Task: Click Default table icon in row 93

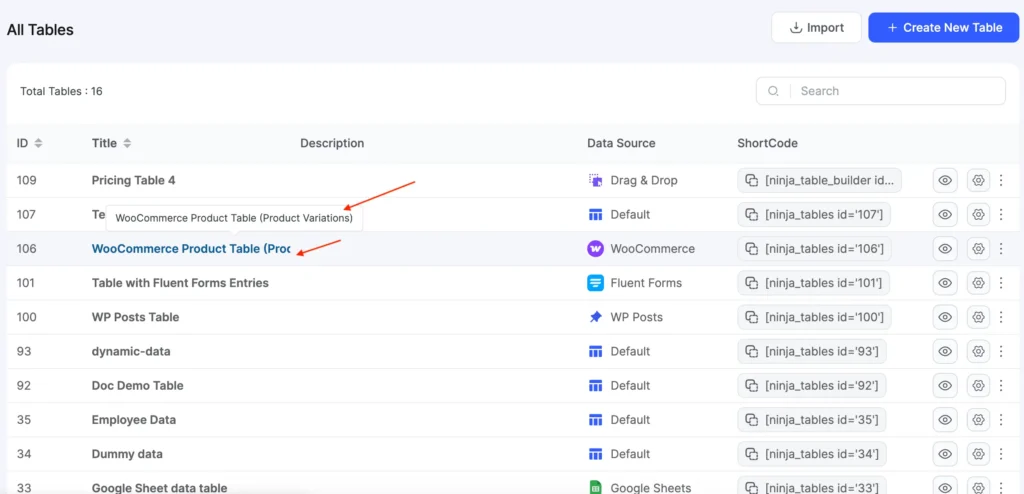Action: point(595,351)
